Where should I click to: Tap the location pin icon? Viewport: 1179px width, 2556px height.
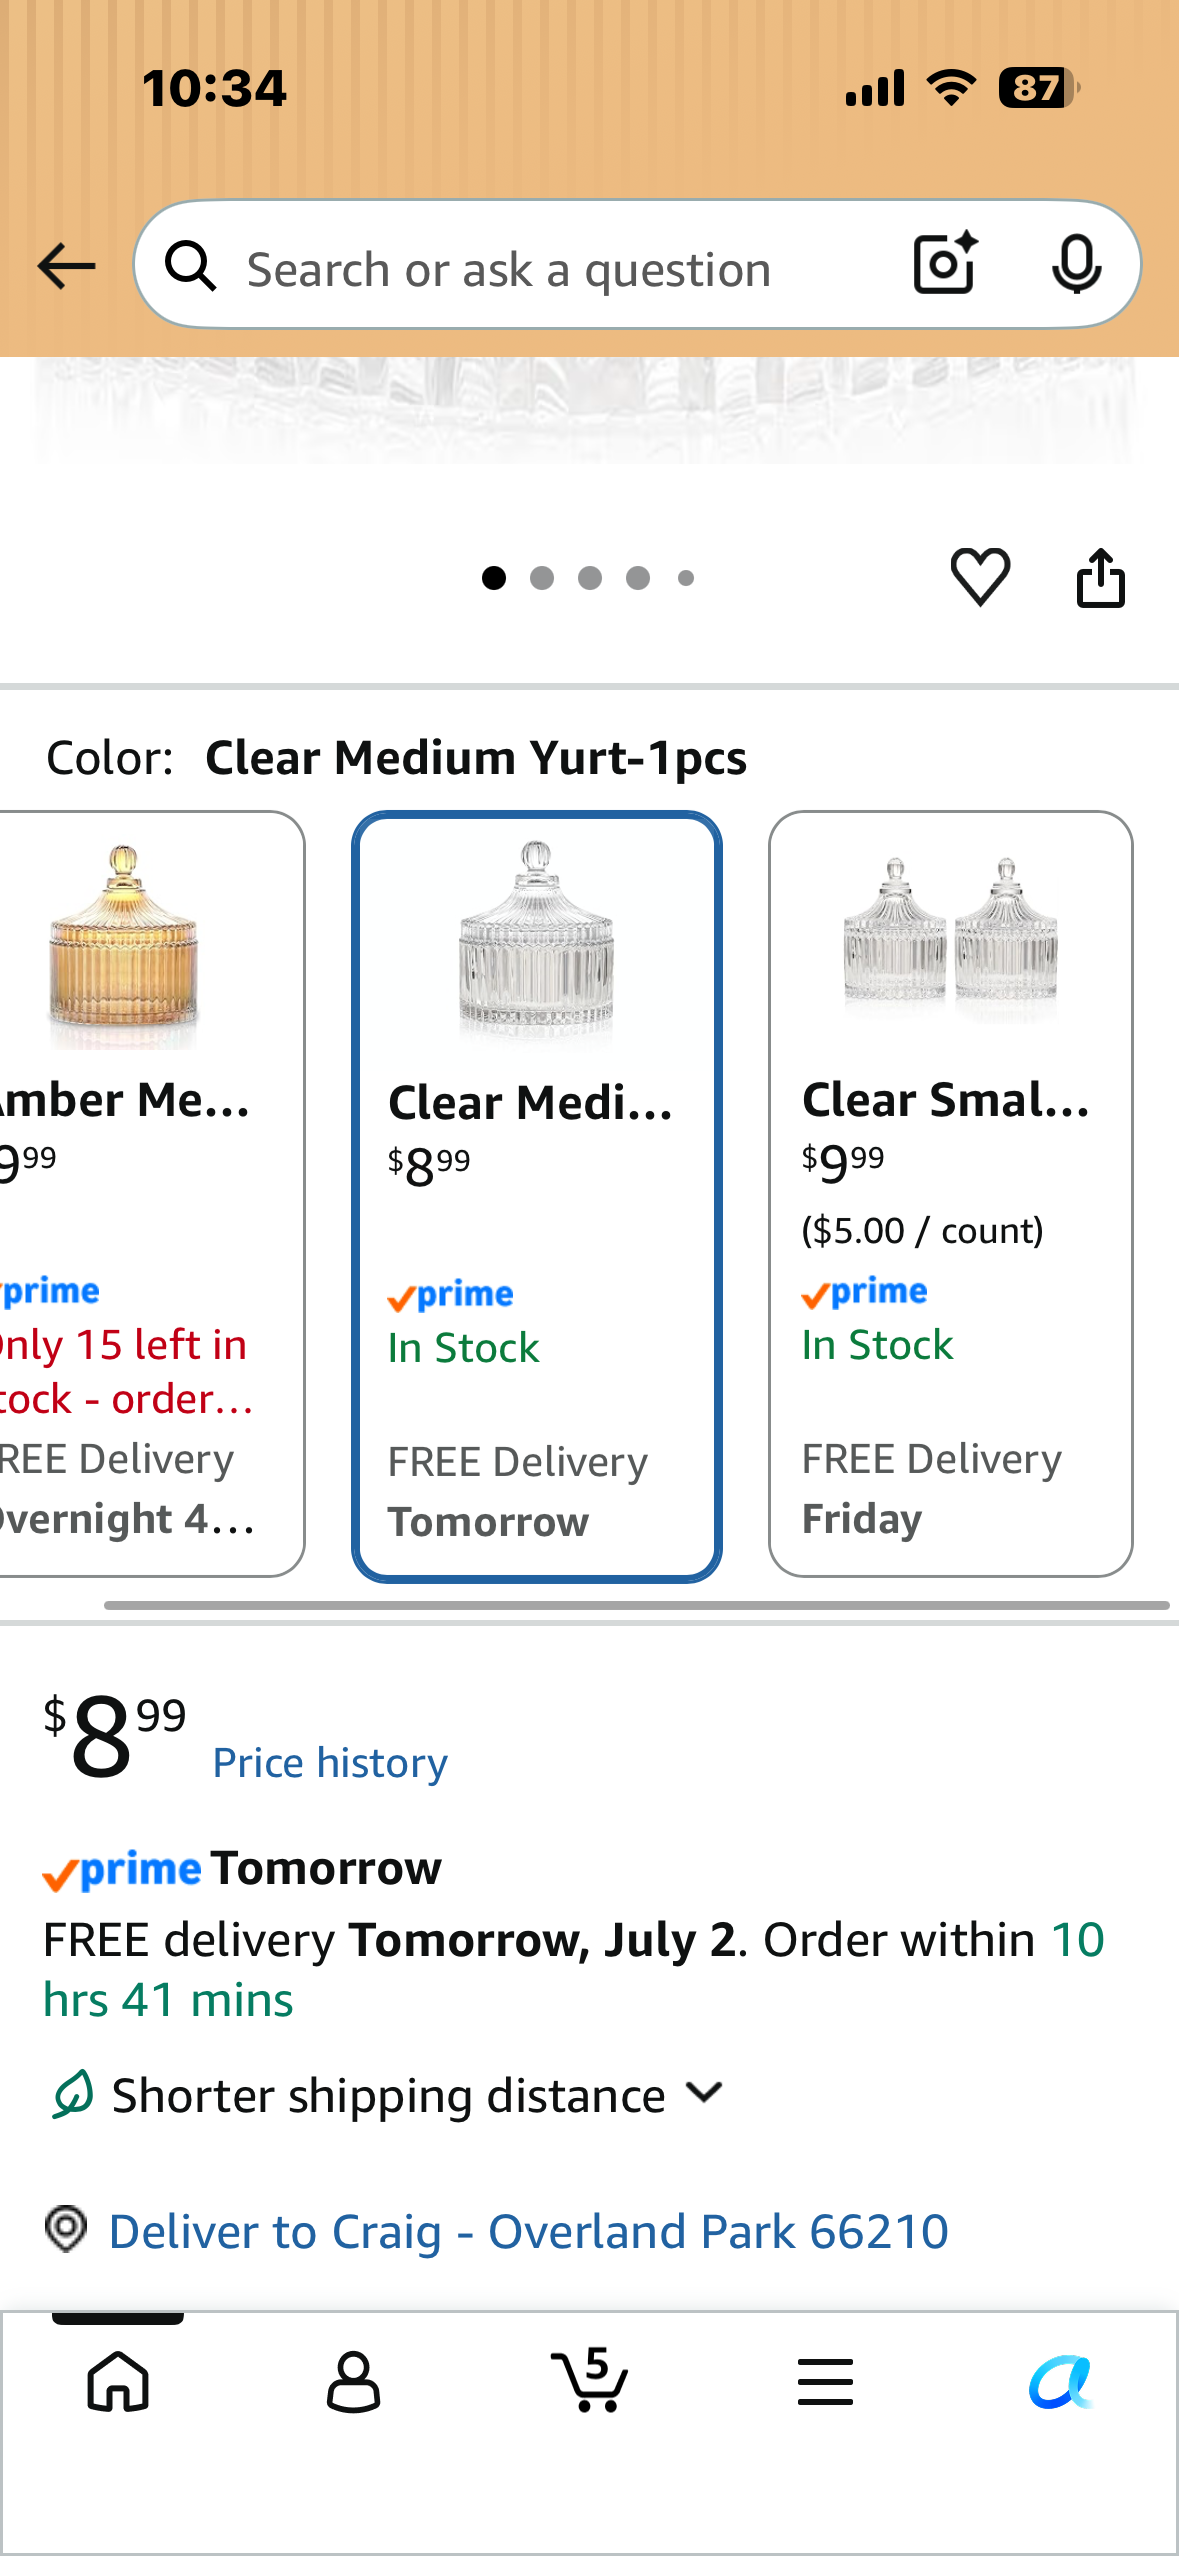pos(66,2229)
